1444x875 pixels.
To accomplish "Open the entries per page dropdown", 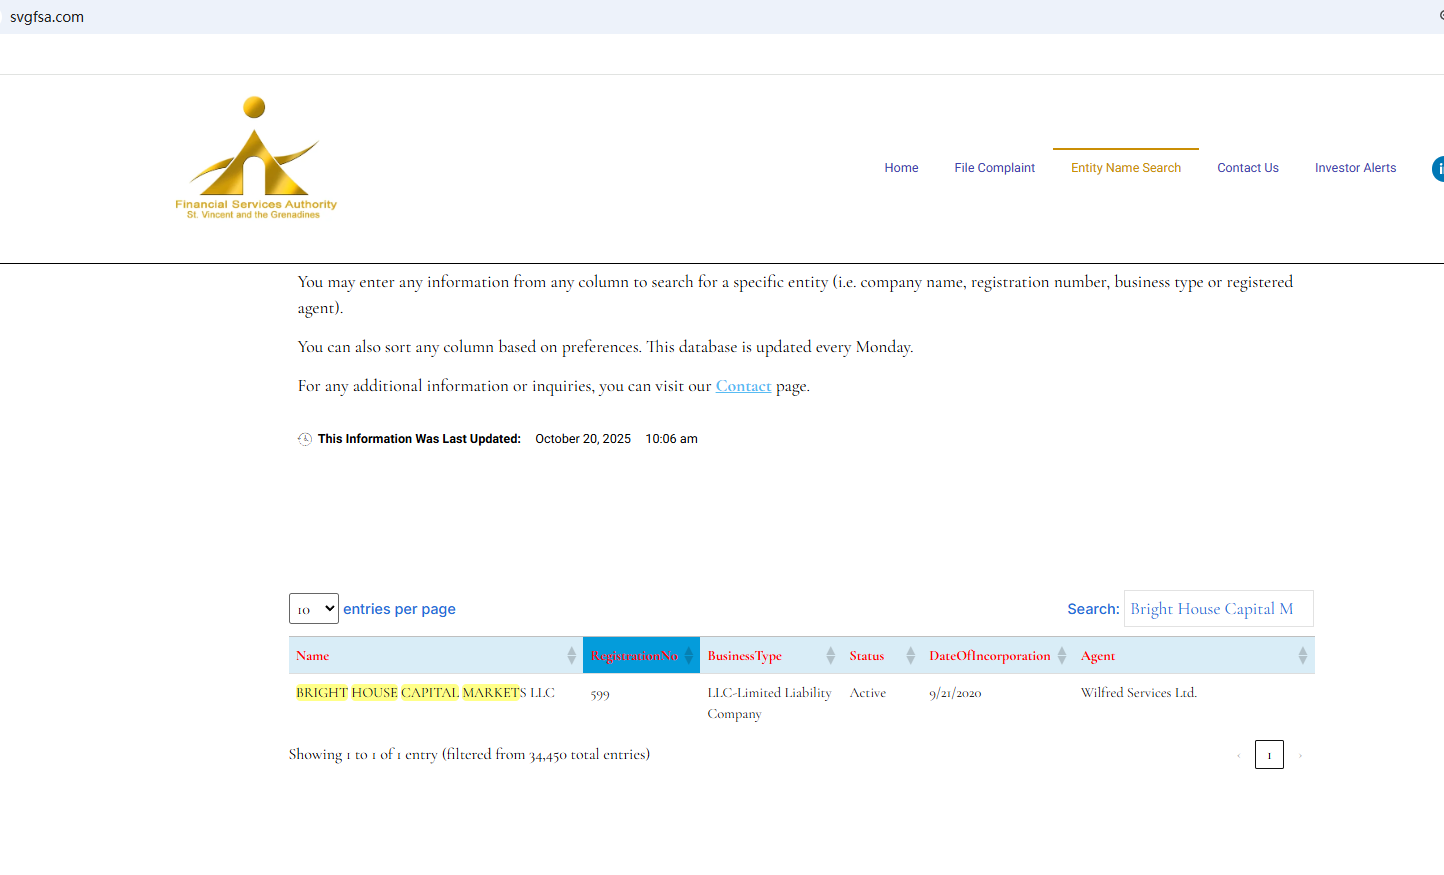I will coord(314,609).
